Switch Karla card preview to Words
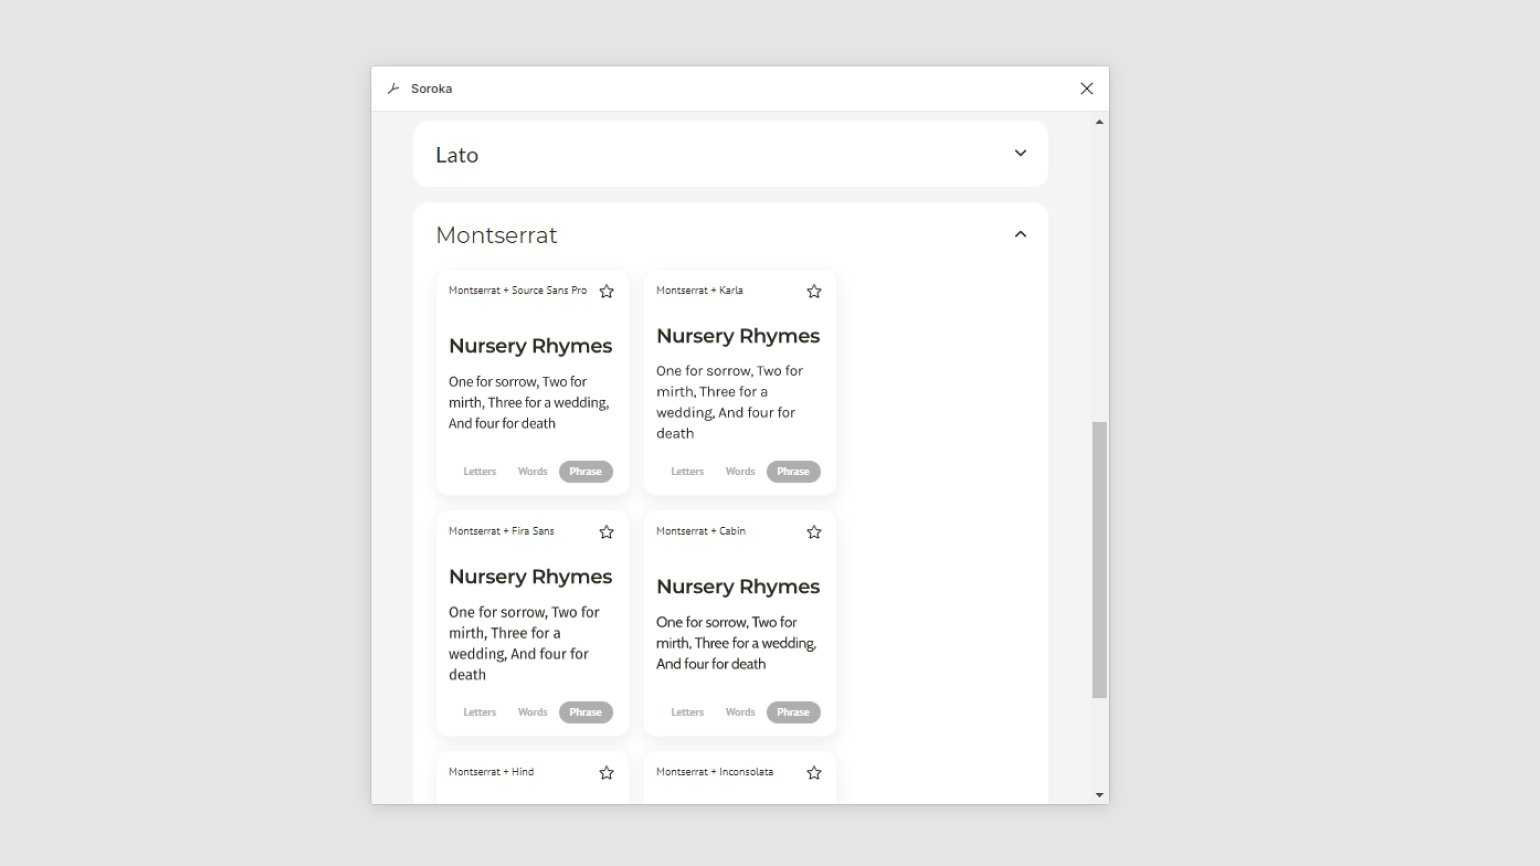Viewport: 1540px width, 866px height. [x=740, y=472]
